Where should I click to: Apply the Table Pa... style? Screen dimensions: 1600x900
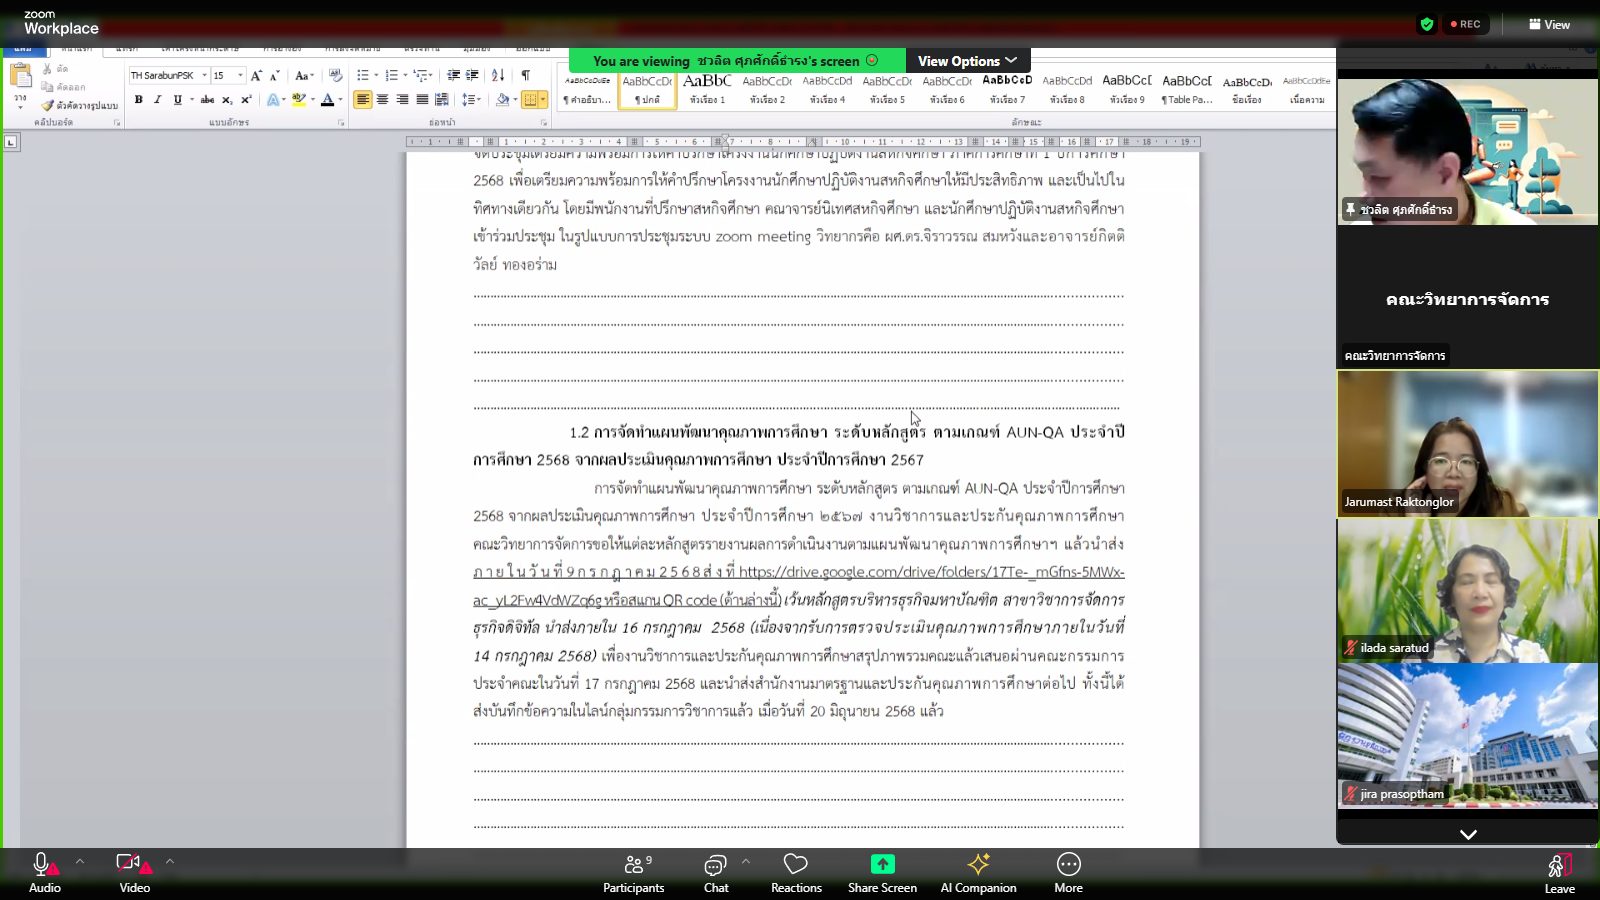point(1187,89)
